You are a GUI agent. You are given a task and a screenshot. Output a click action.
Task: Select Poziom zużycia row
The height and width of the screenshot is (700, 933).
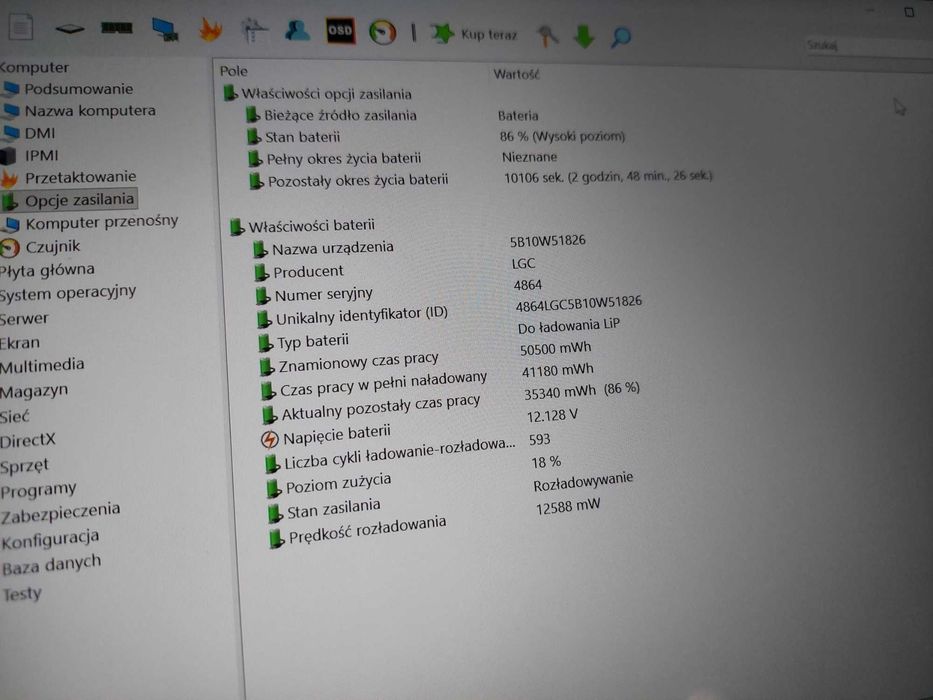(329, 484)
